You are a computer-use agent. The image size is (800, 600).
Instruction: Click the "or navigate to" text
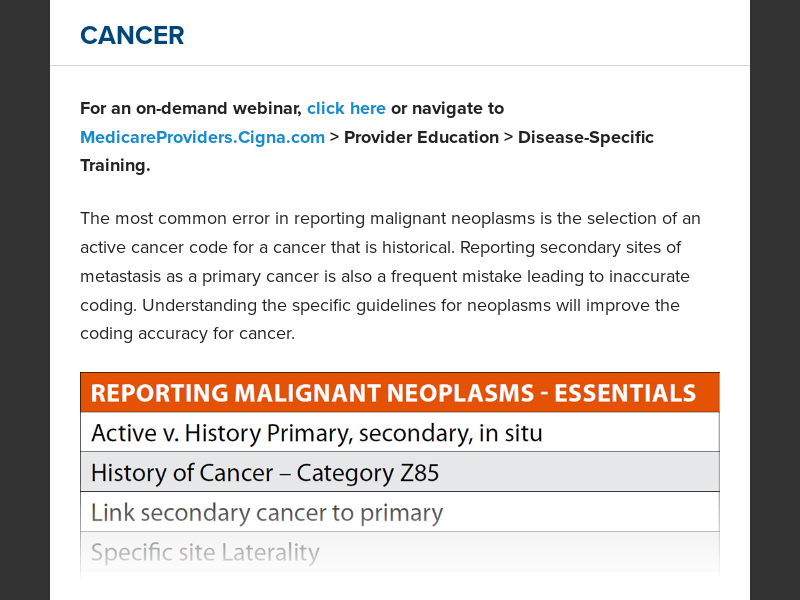click(x=447, y=108)
